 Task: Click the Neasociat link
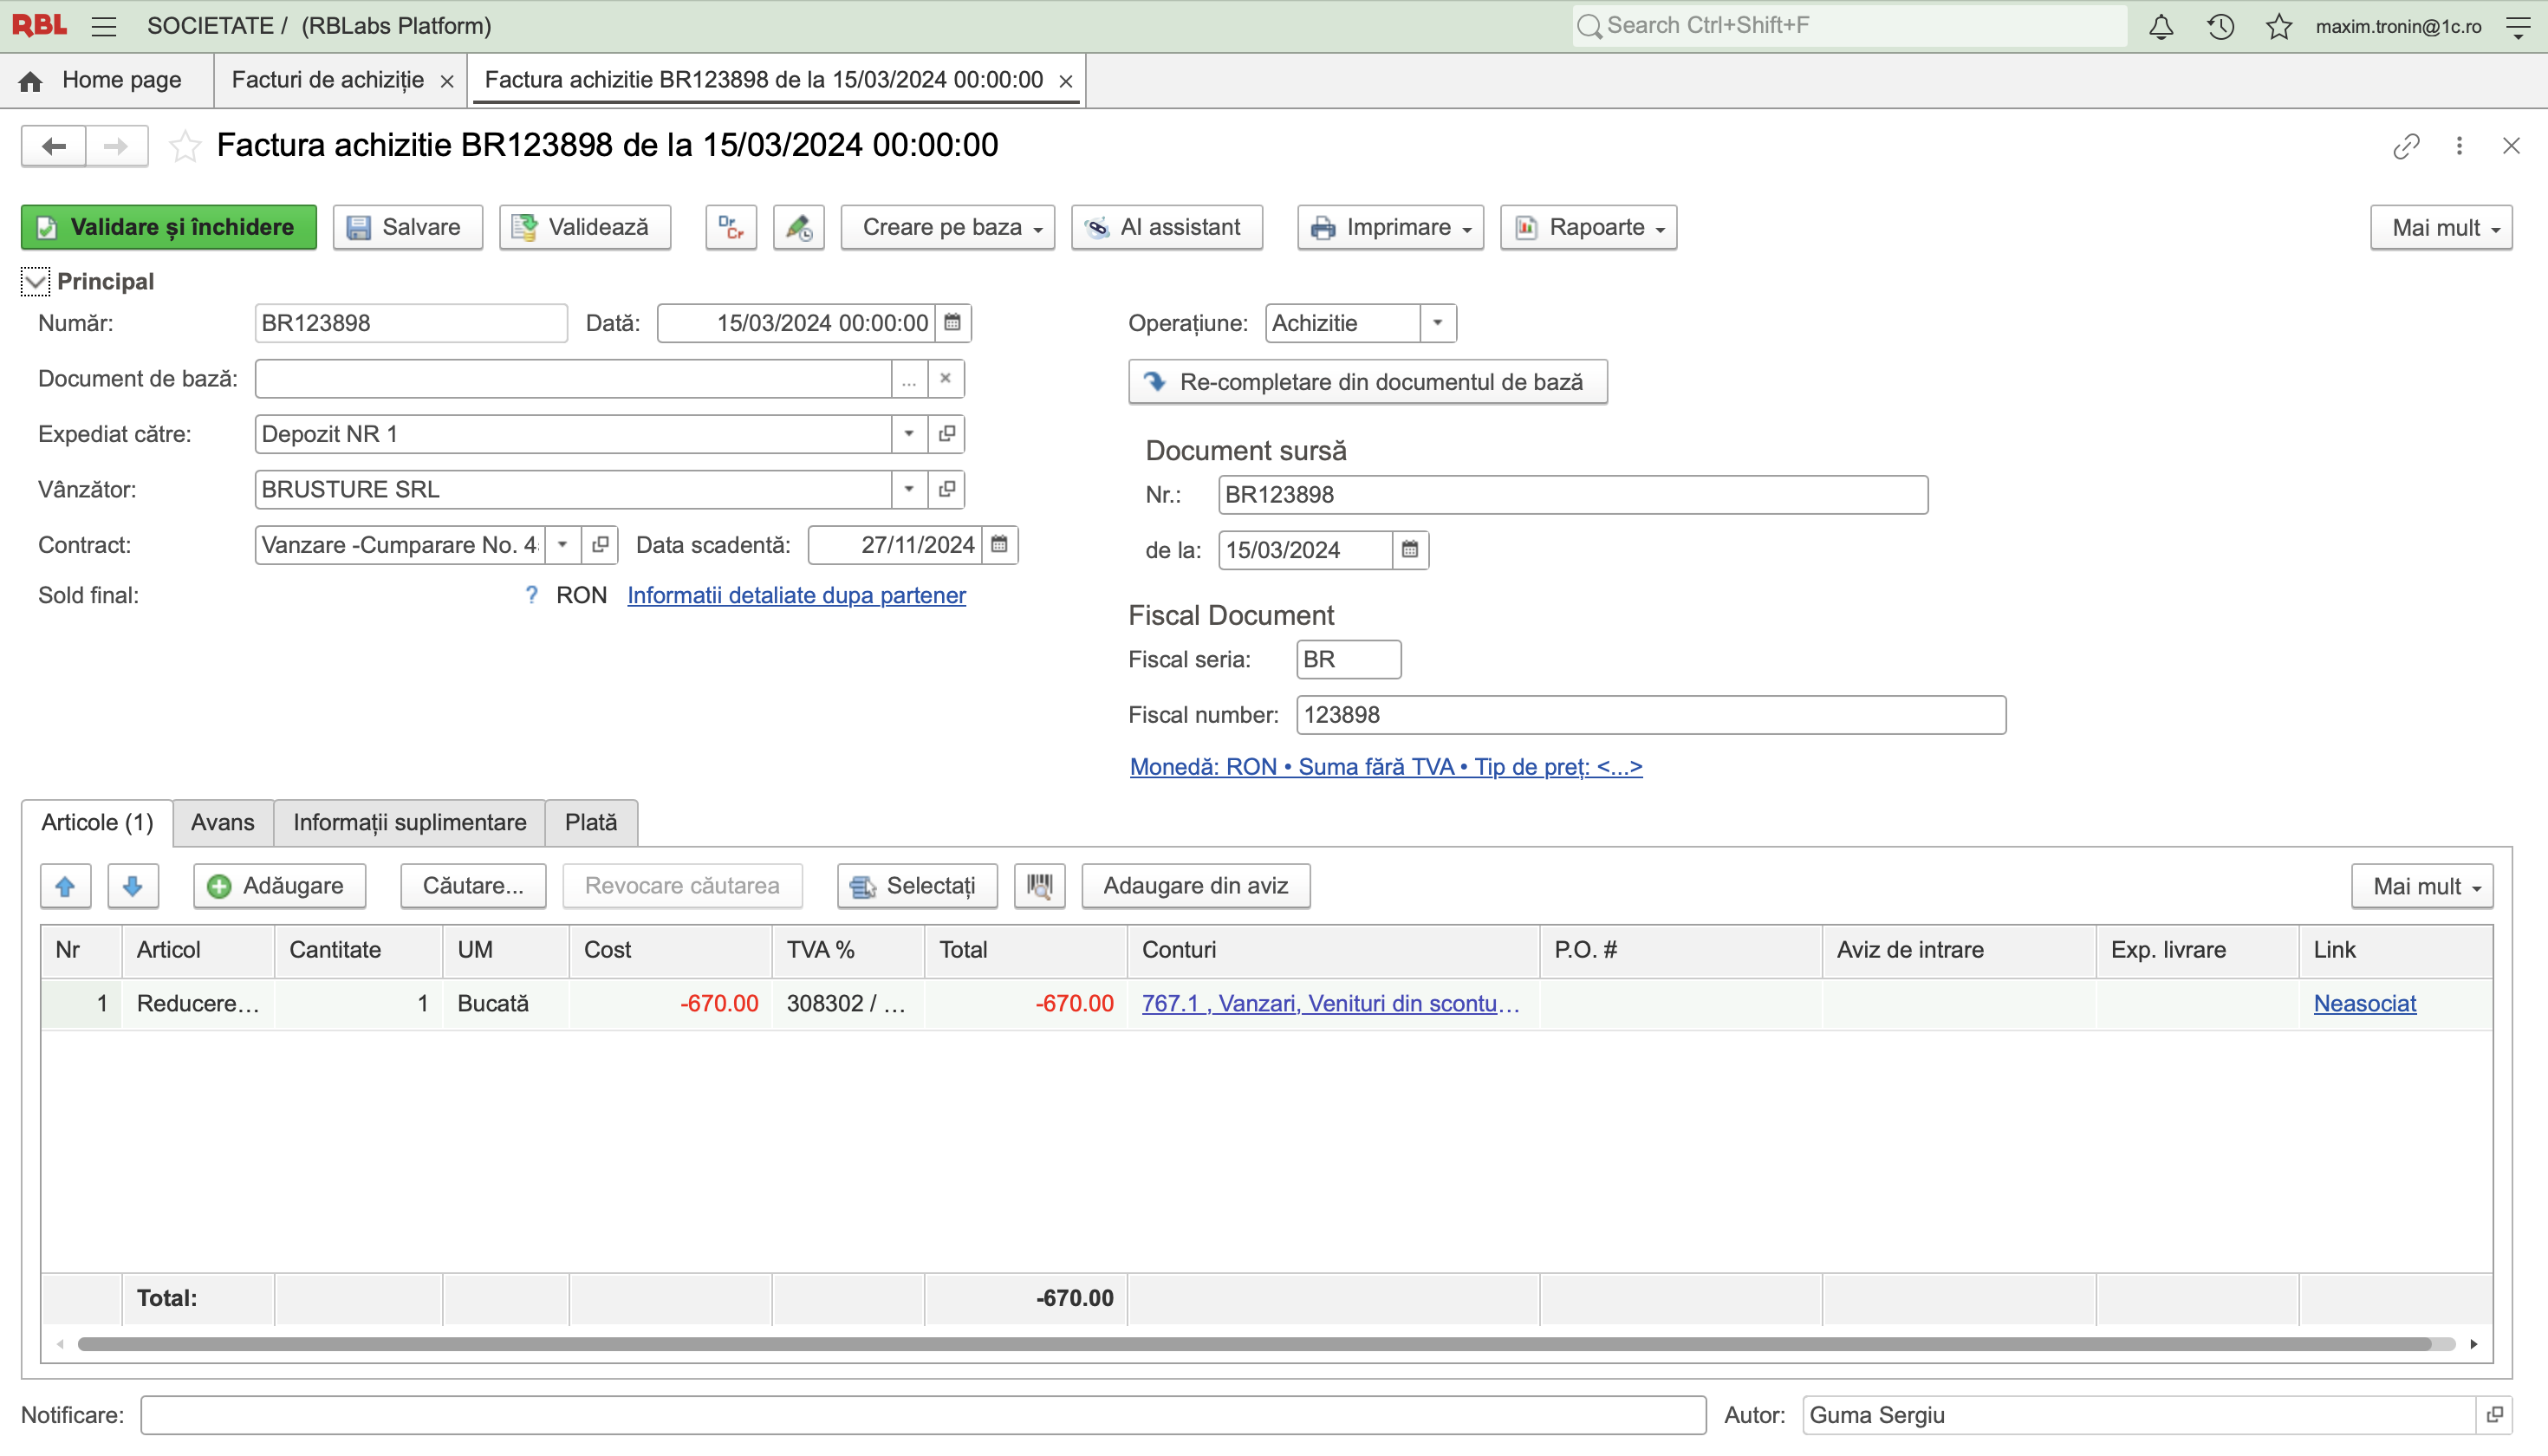[x=2365, y=1003]
